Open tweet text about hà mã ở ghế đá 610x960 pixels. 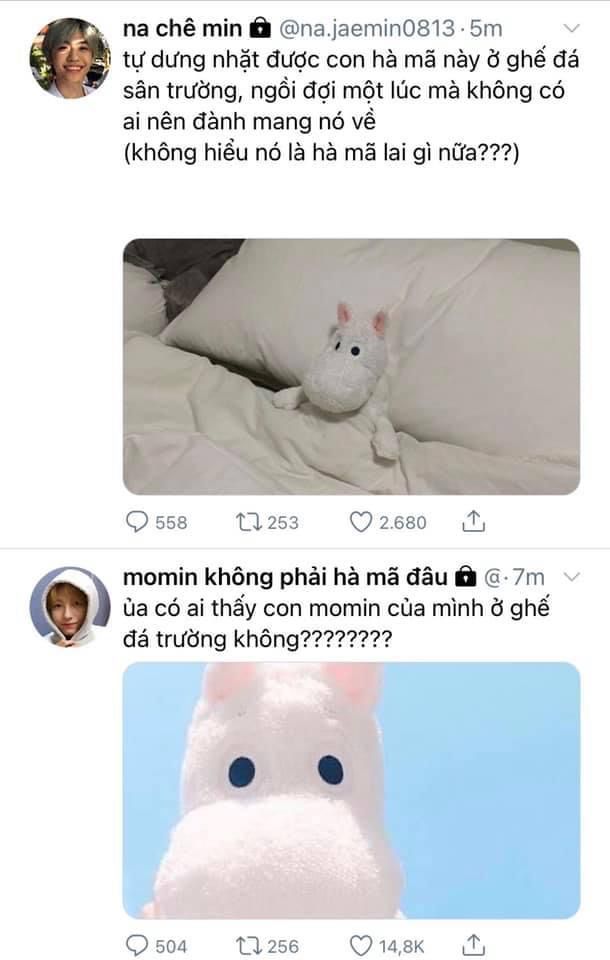tap(351, 106)
